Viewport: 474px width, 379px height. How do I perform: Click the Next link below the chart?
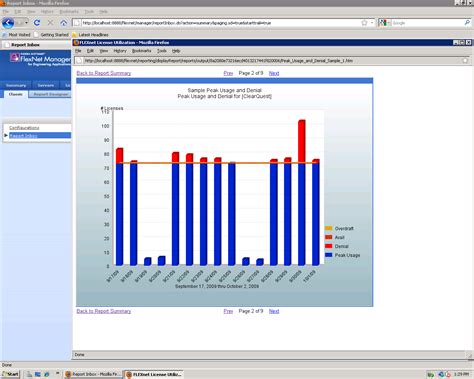274,311
